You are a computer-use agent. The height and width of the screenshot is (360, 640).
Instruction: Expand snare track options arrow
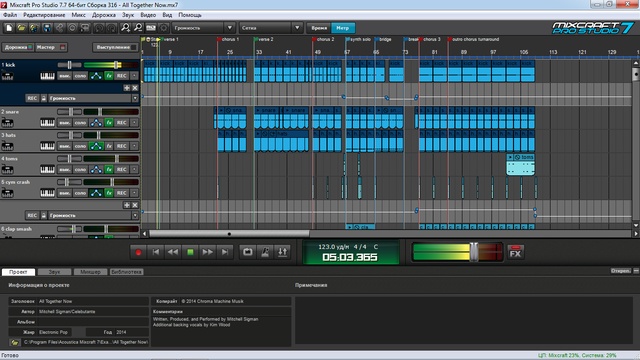pyautogui.click(x=134, y=122)
